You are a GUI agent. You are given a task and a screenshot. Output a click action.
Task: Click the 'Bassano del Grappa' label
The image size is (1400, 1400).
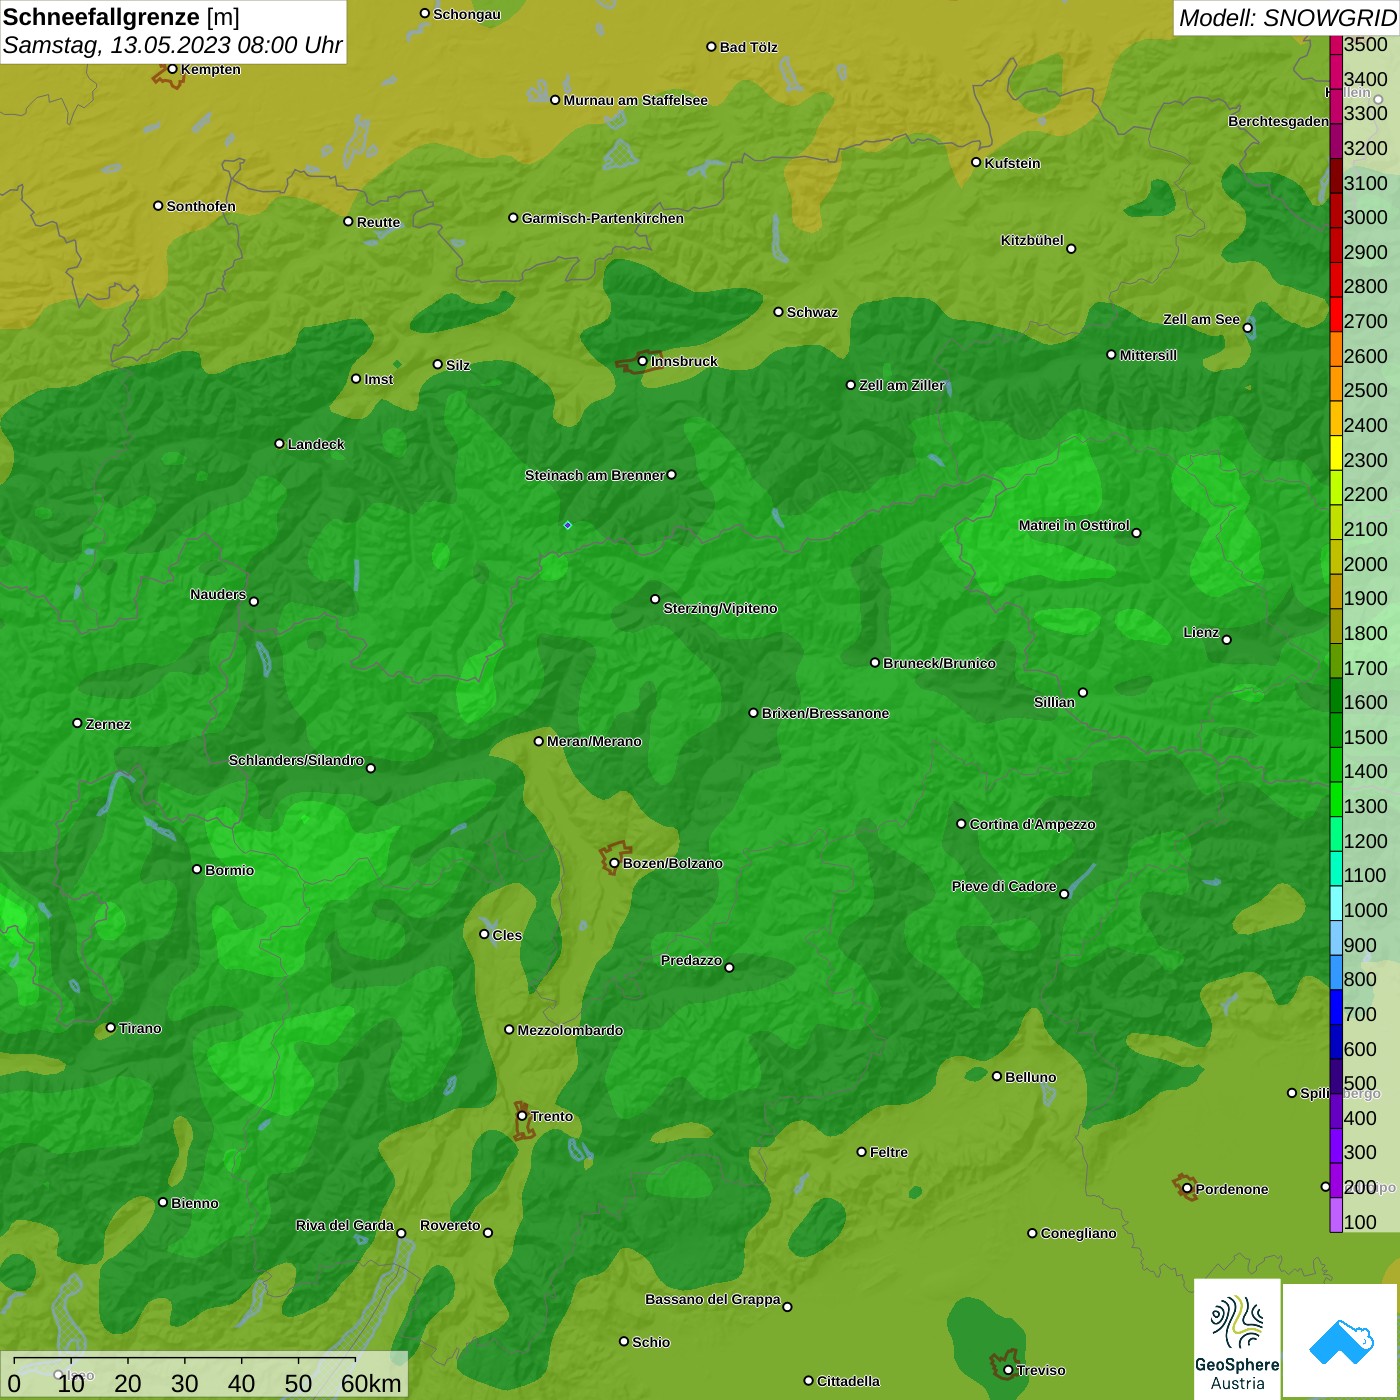pyautogui.click(x=713, y=1299)
